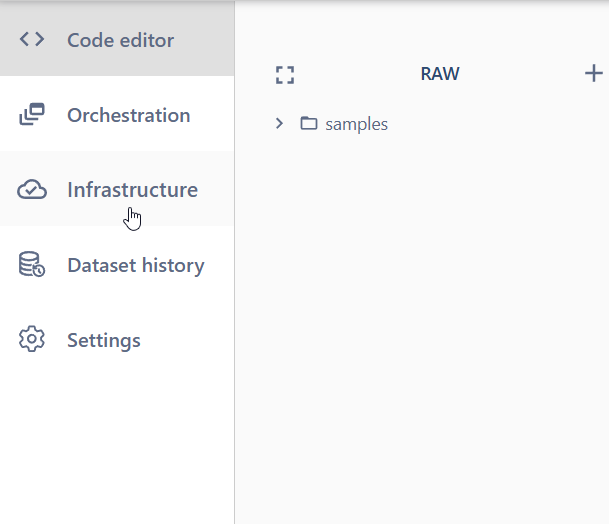
Task: Expand the samples folder chevron
Action: point(279,124)
